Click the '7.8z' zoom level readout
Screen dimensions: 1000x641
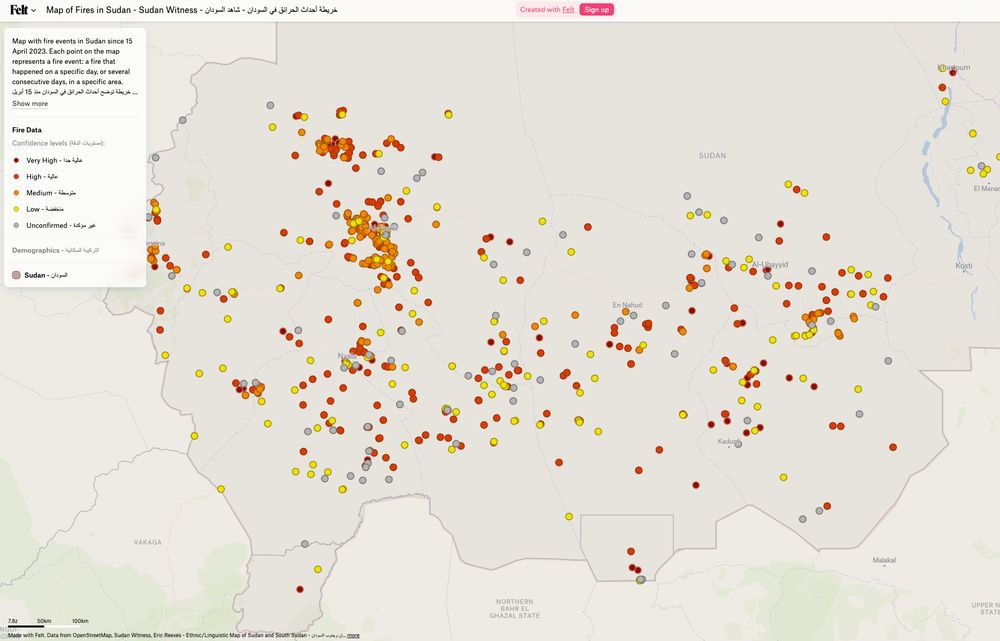pos(13,621)
